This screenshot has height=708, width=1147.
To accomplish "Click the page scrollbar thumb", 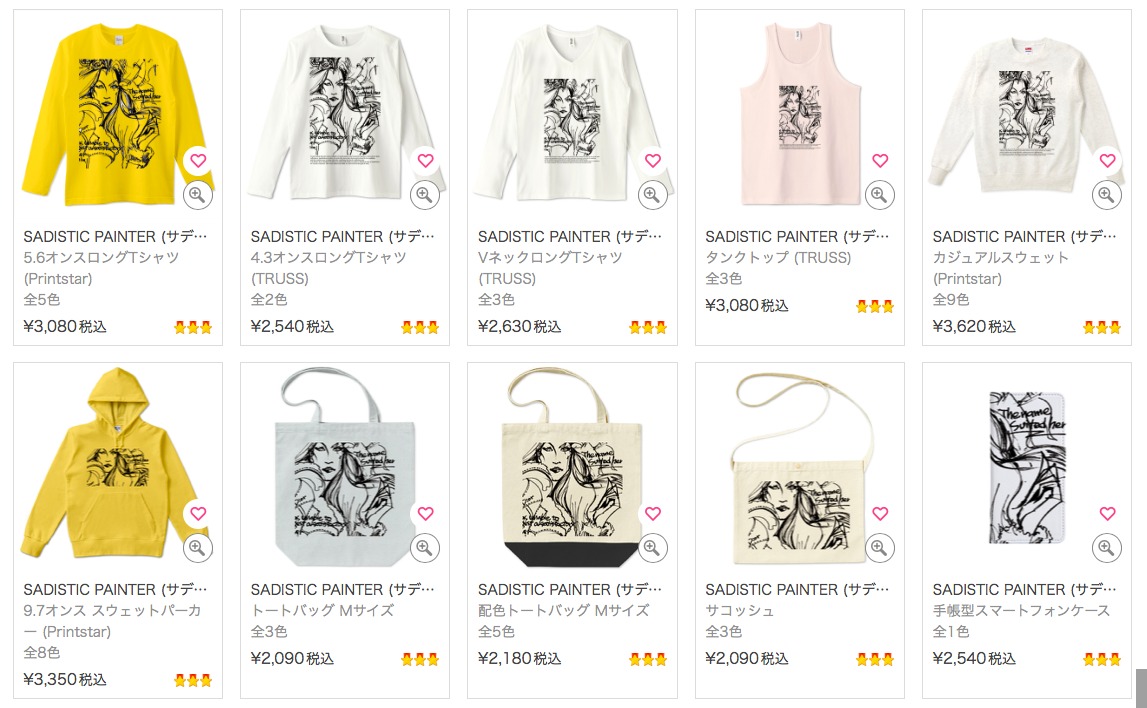I will (1140, 688).
